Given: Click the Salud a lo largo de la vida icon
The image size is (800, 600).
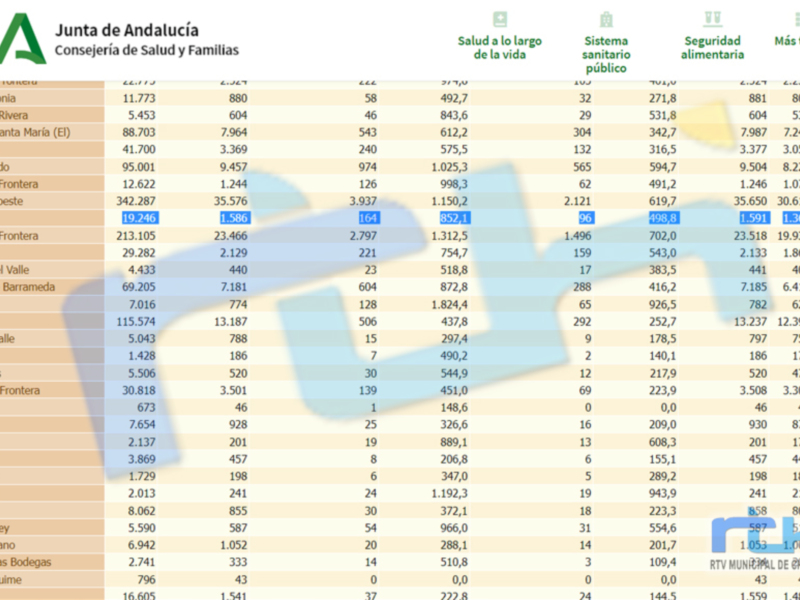Looking at the screenshot, I should (500, 19).
